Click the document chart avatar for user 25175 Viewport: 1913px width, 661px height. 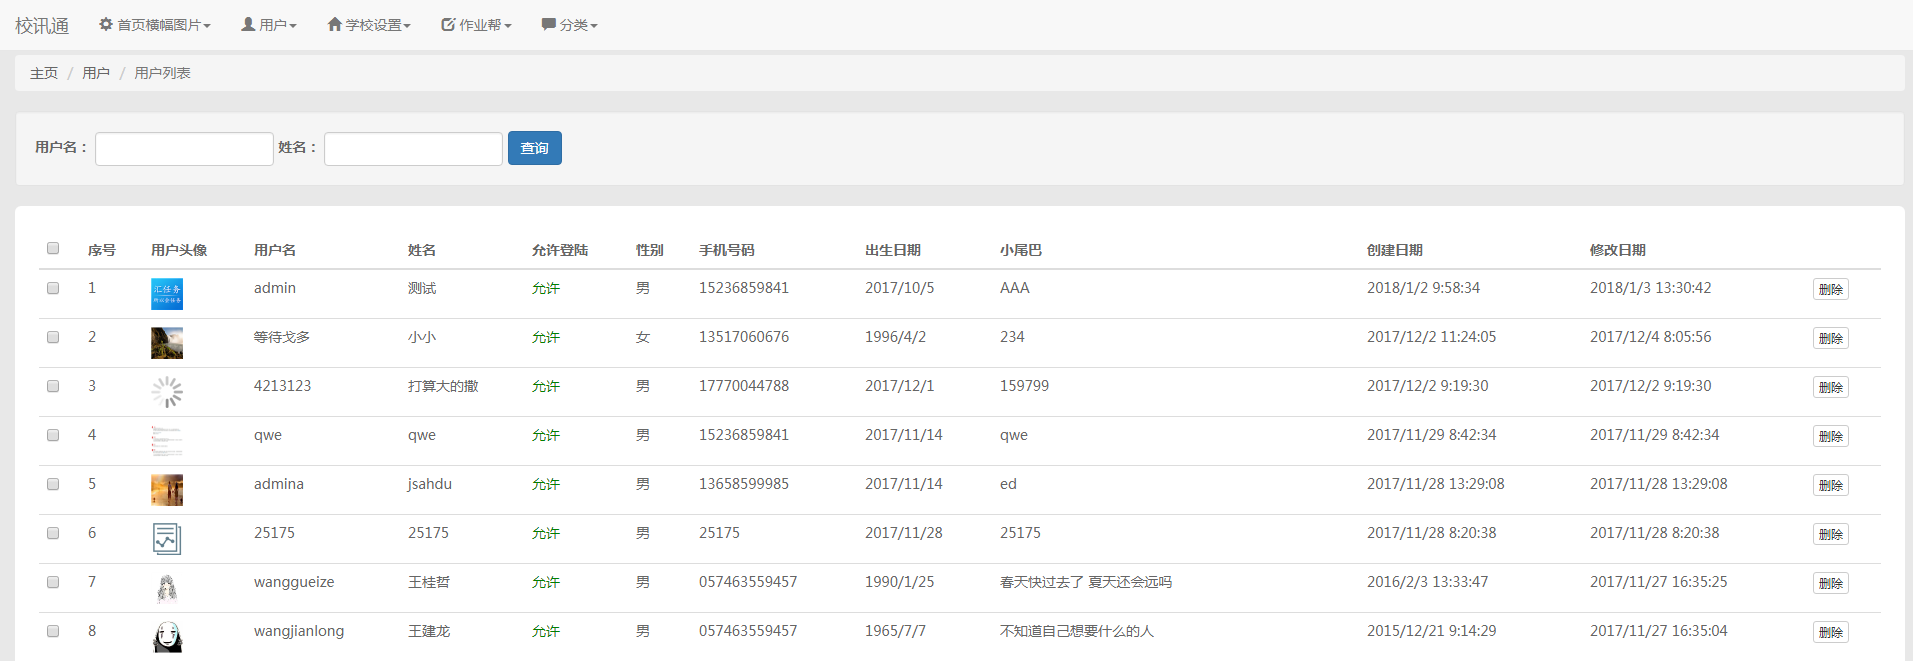[167, 539]
